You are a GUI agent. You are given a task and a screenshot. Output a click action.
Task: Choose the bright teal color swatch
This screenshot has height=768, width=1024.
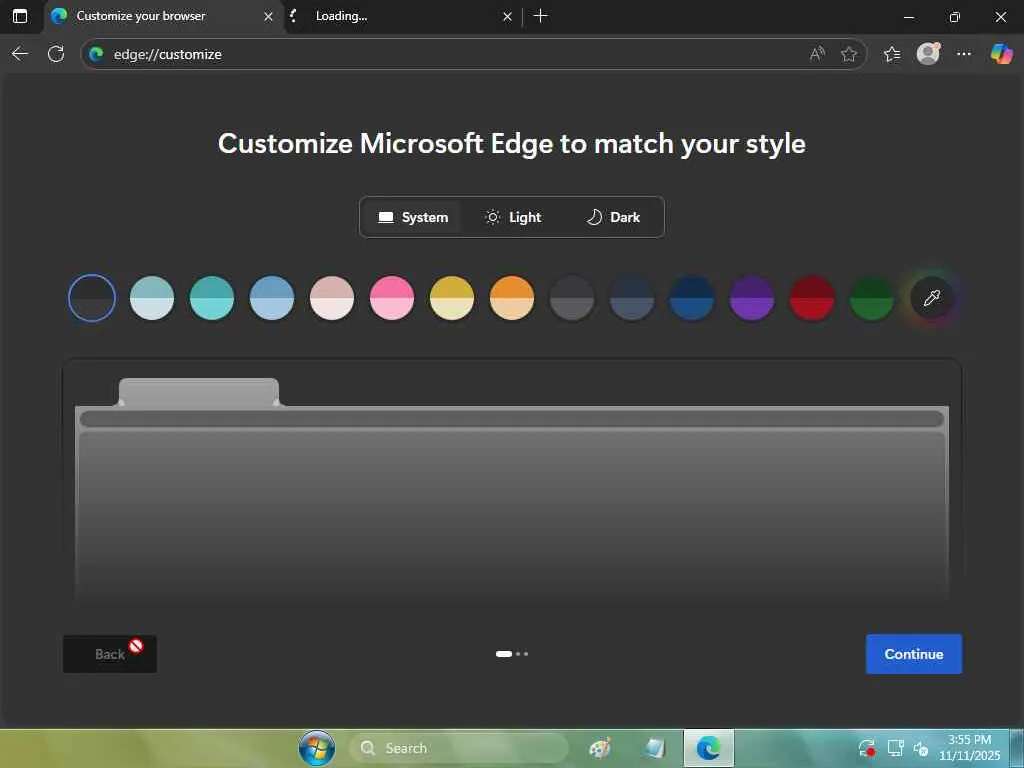pyautogui.click(x=212, y=298)
